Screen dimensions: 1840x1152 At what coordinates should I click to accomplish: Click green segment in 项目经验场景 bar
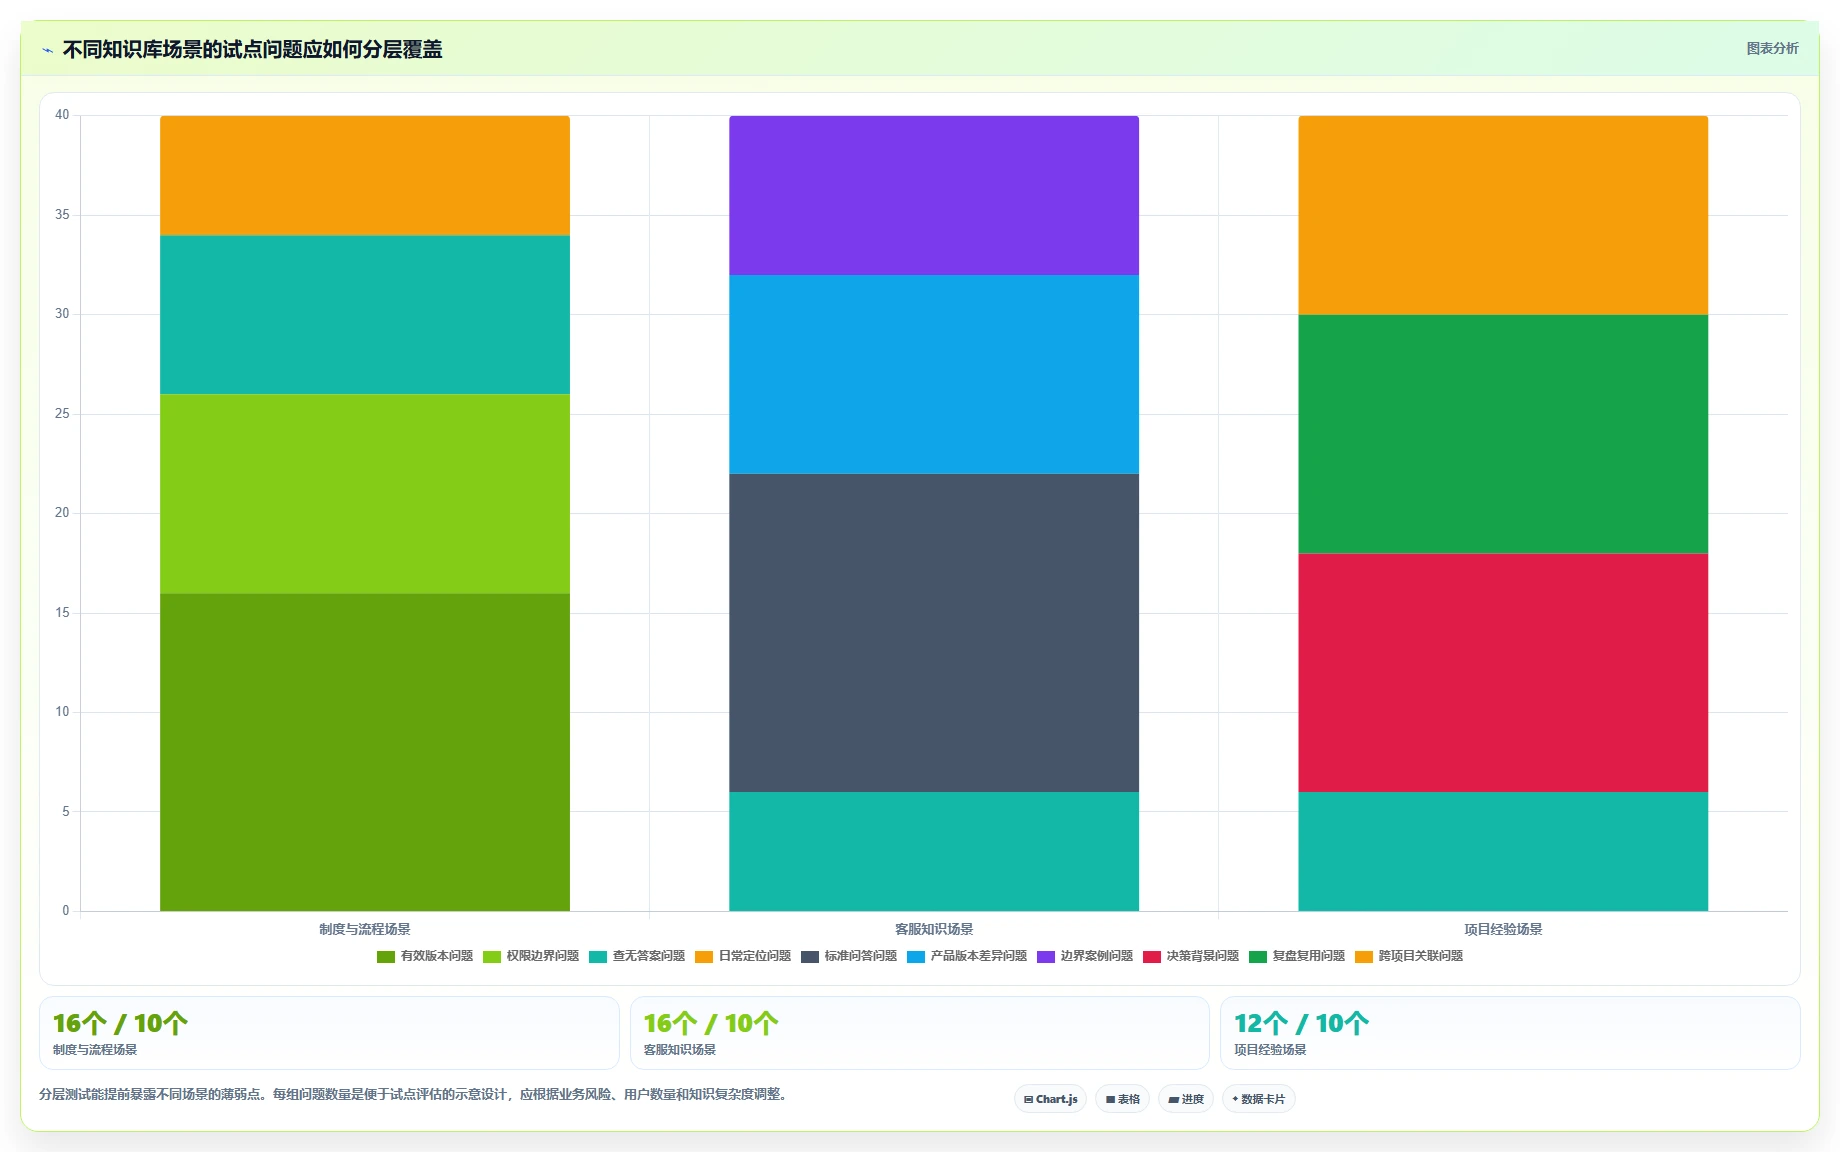[1503, 434]
